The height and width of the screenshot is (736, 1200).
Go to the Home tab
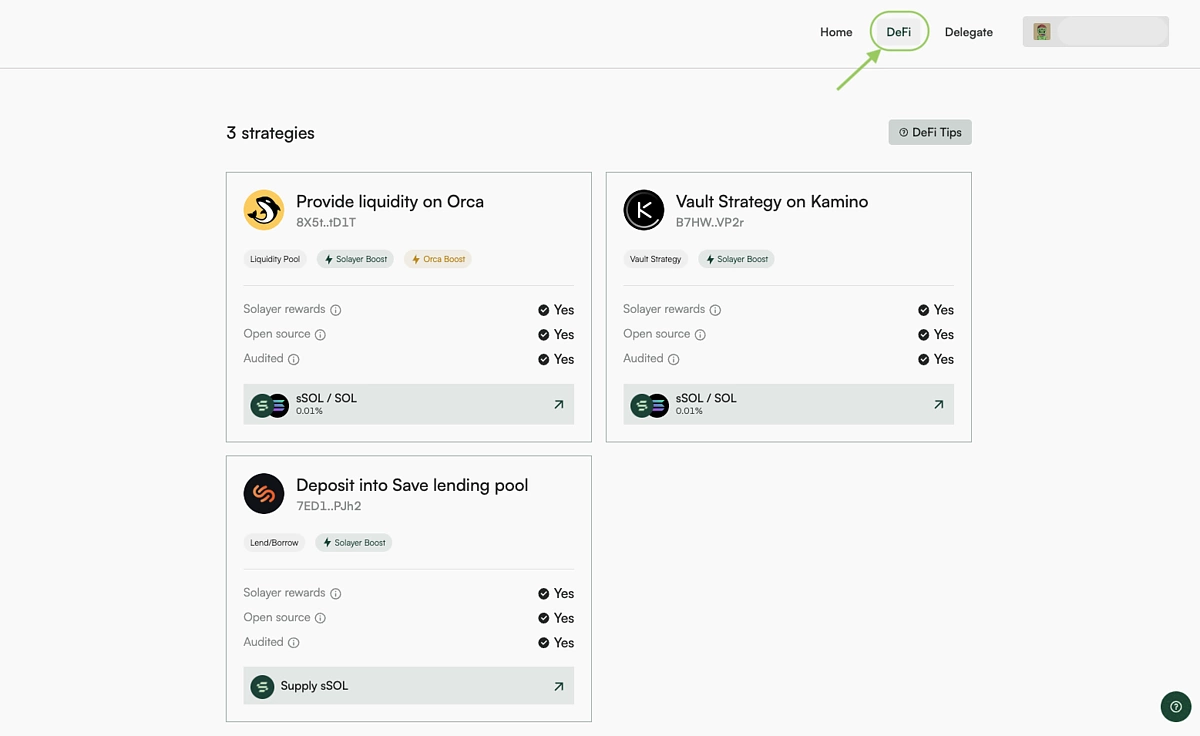tap(836, 32)
